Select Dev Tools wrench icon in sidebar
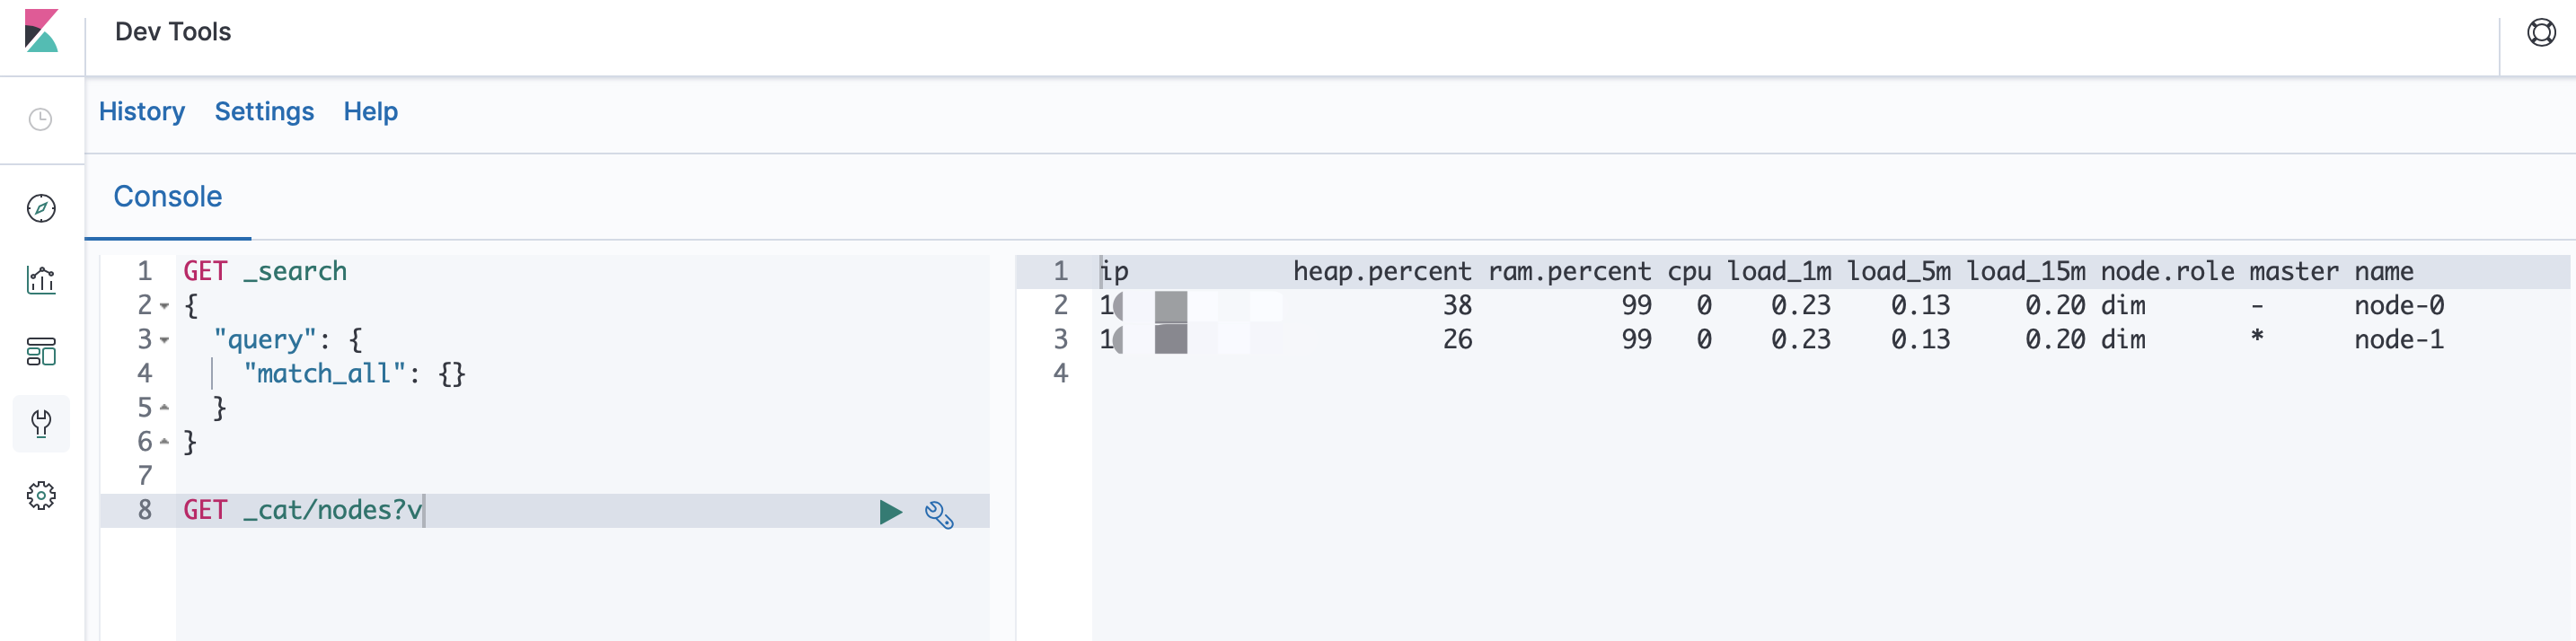 tap(41, 424)
